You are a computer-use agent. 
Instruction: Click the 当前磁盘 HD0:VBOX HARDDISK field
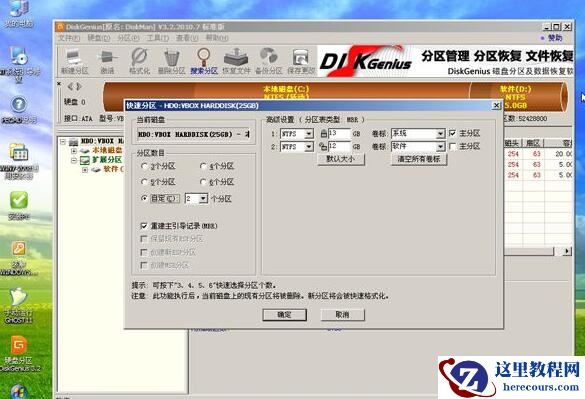click(x=194, y=134)
